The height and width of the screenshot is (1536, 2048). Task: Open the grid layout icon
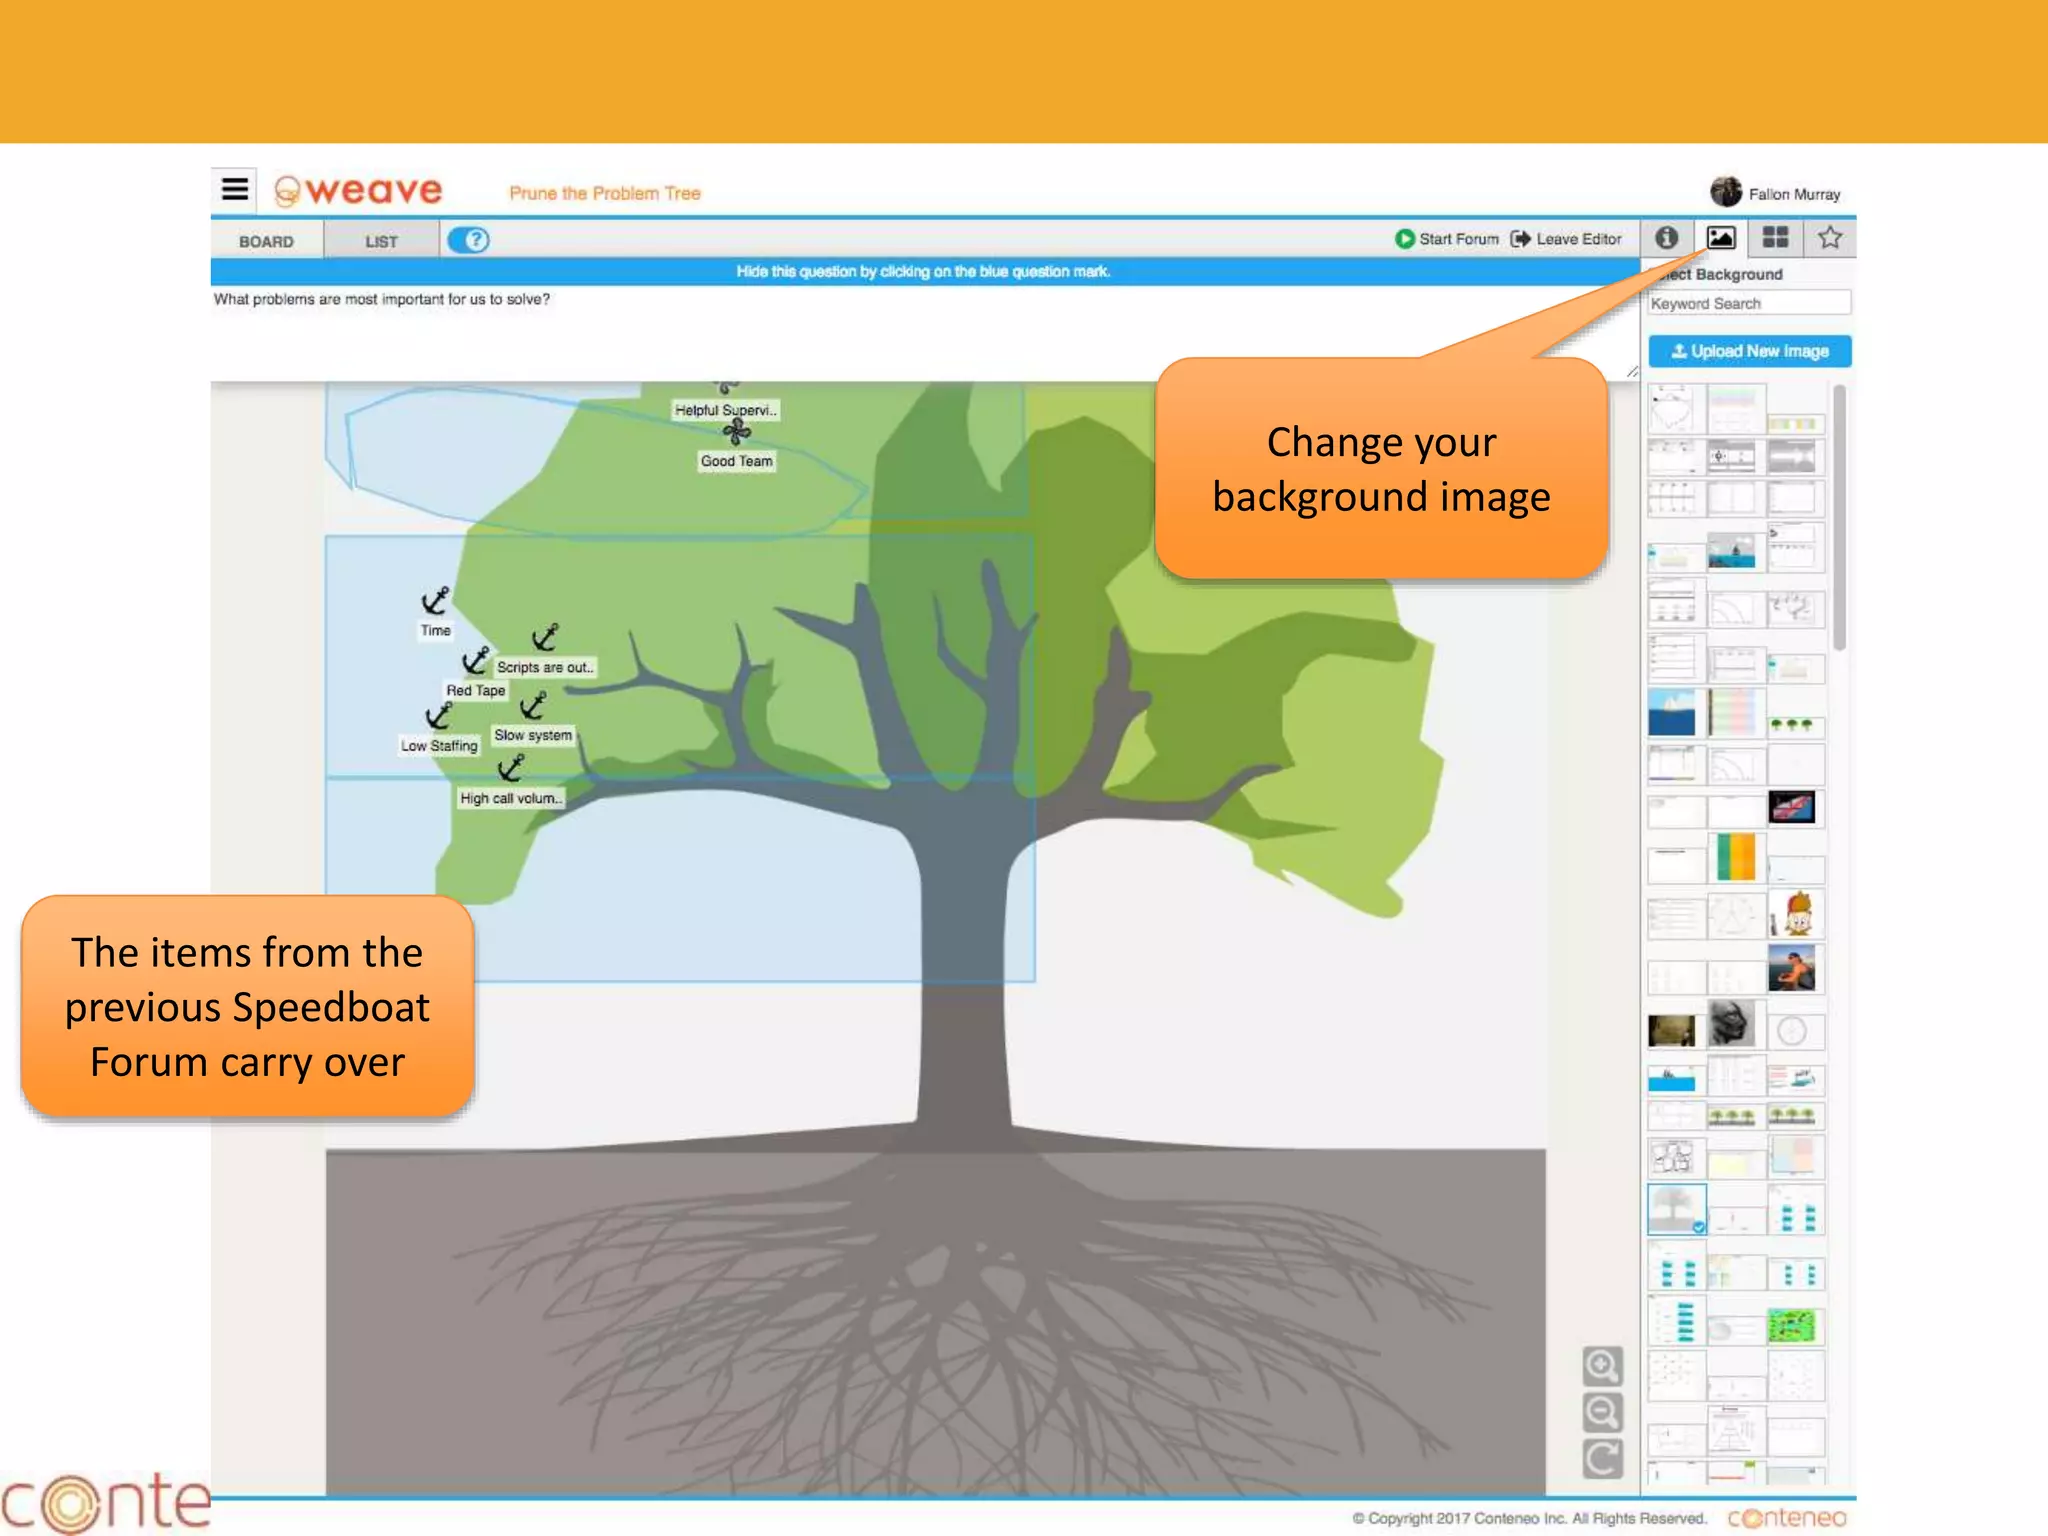pos(1775,238)
